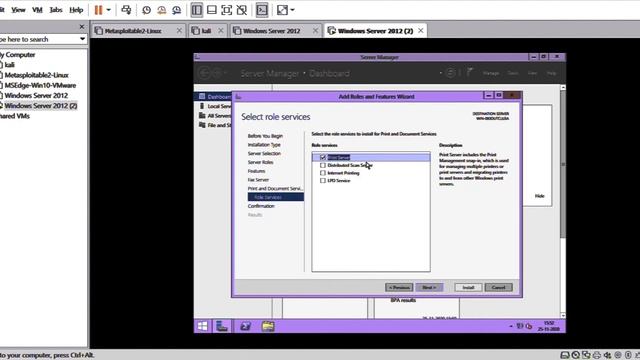
Task: Click the hard disk device icon in the VMware status bar
Action: coord(565,355)
